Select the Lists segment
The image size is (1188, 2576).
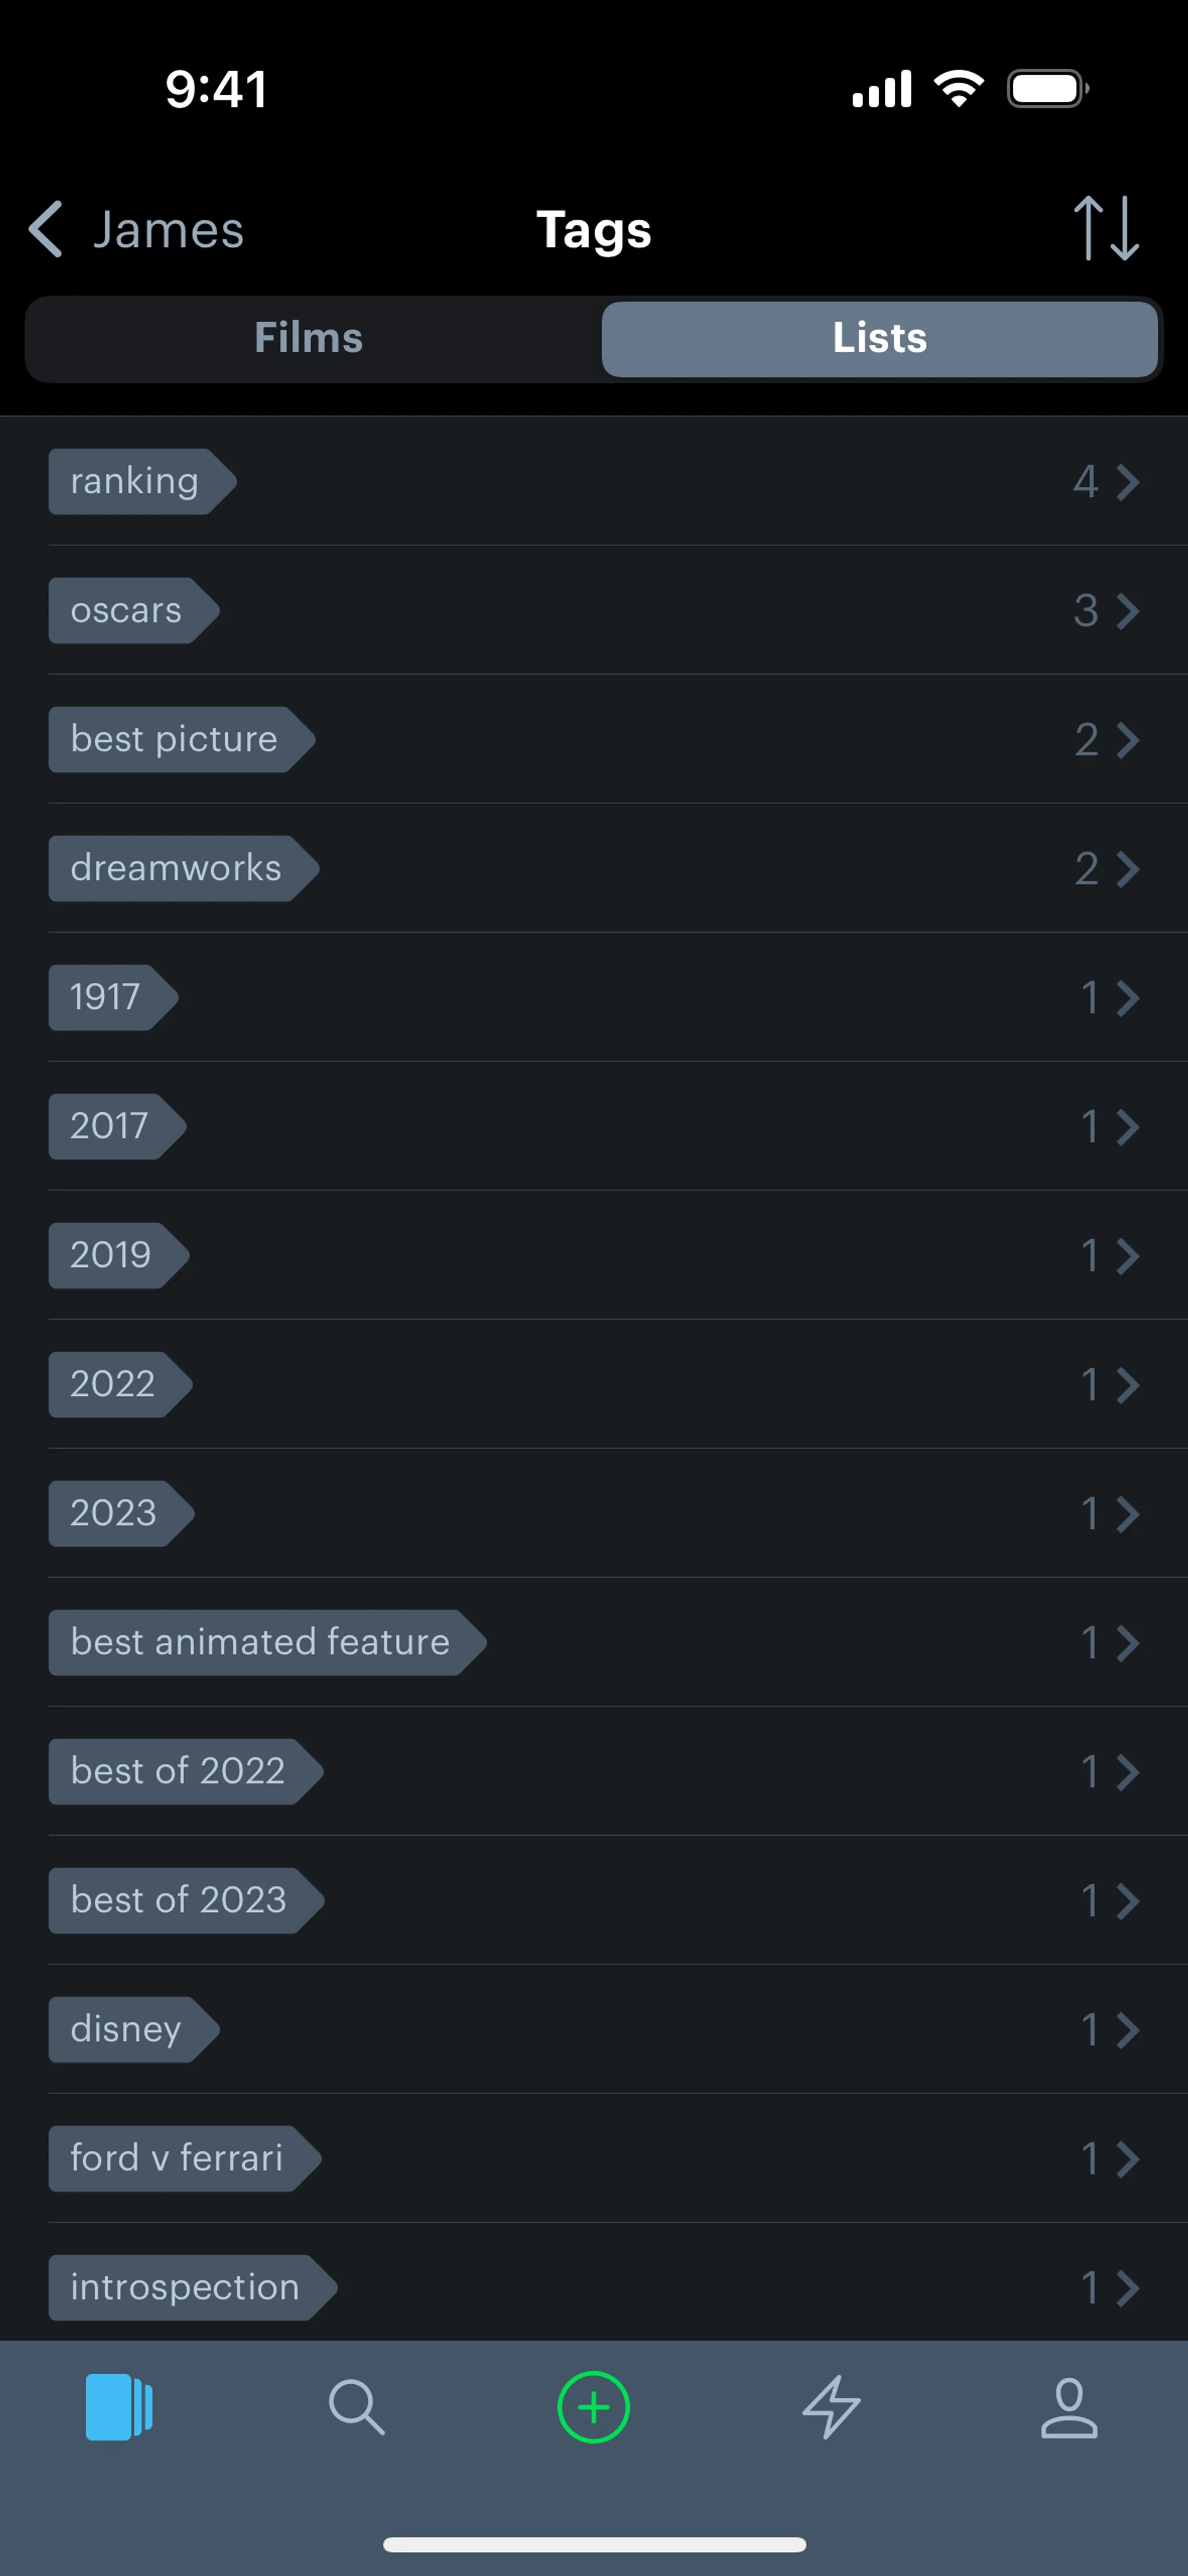pyautogui.click(x=879, y=338)
